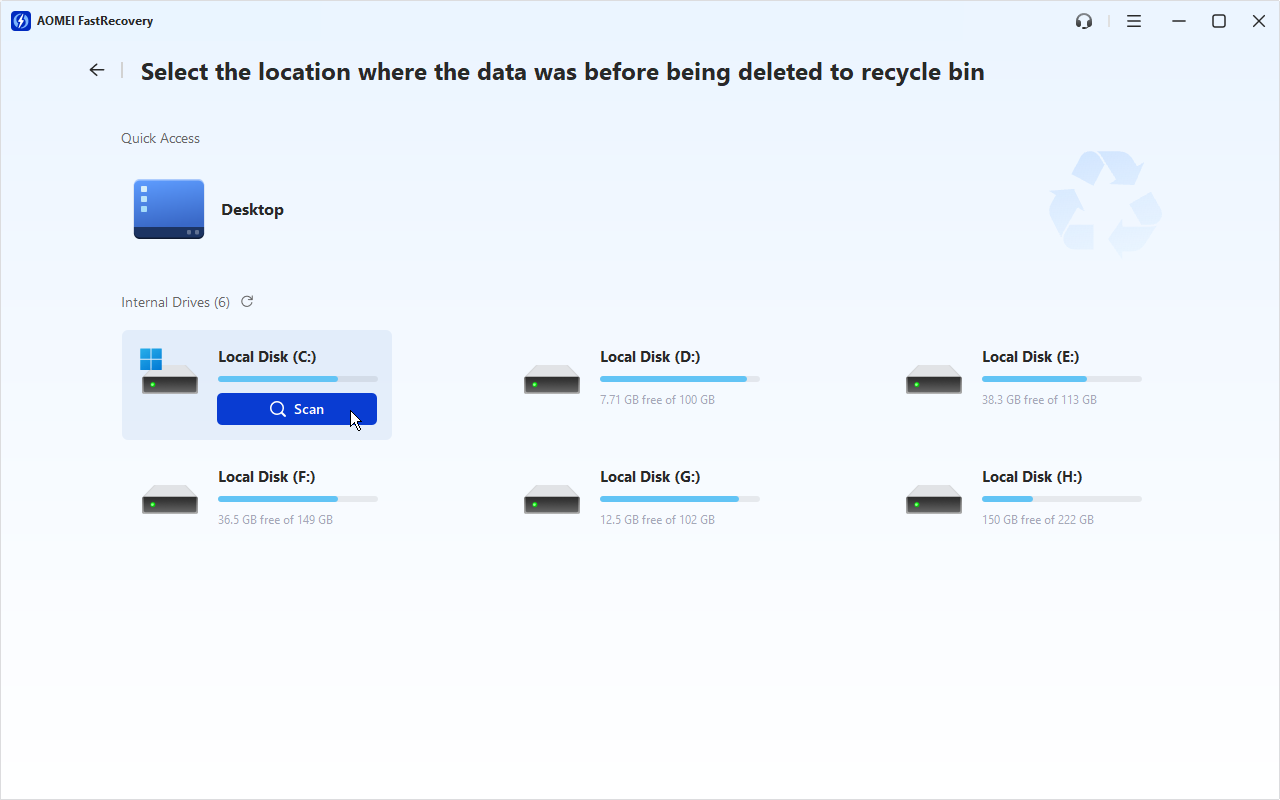Click the F: drive usage bar
The width and height of the screenshot is (1280, 800).
(x=298, y=498)
